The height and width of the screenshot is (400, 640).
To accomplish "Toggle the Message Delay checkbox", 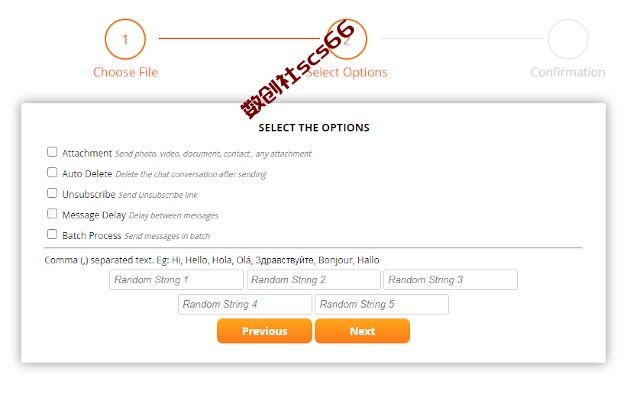I will tap(52, 213).
